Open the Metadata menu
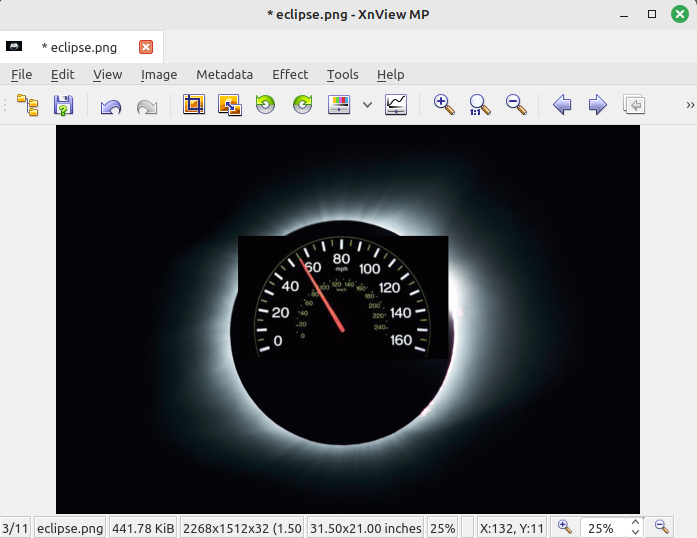Viewport: 697px width, 538px height. [224, 74]
